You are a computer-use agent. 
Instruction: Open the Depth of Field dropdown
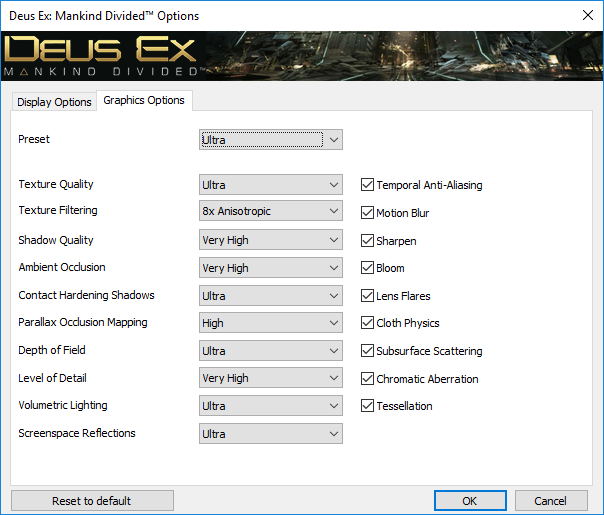pos(271,351)
